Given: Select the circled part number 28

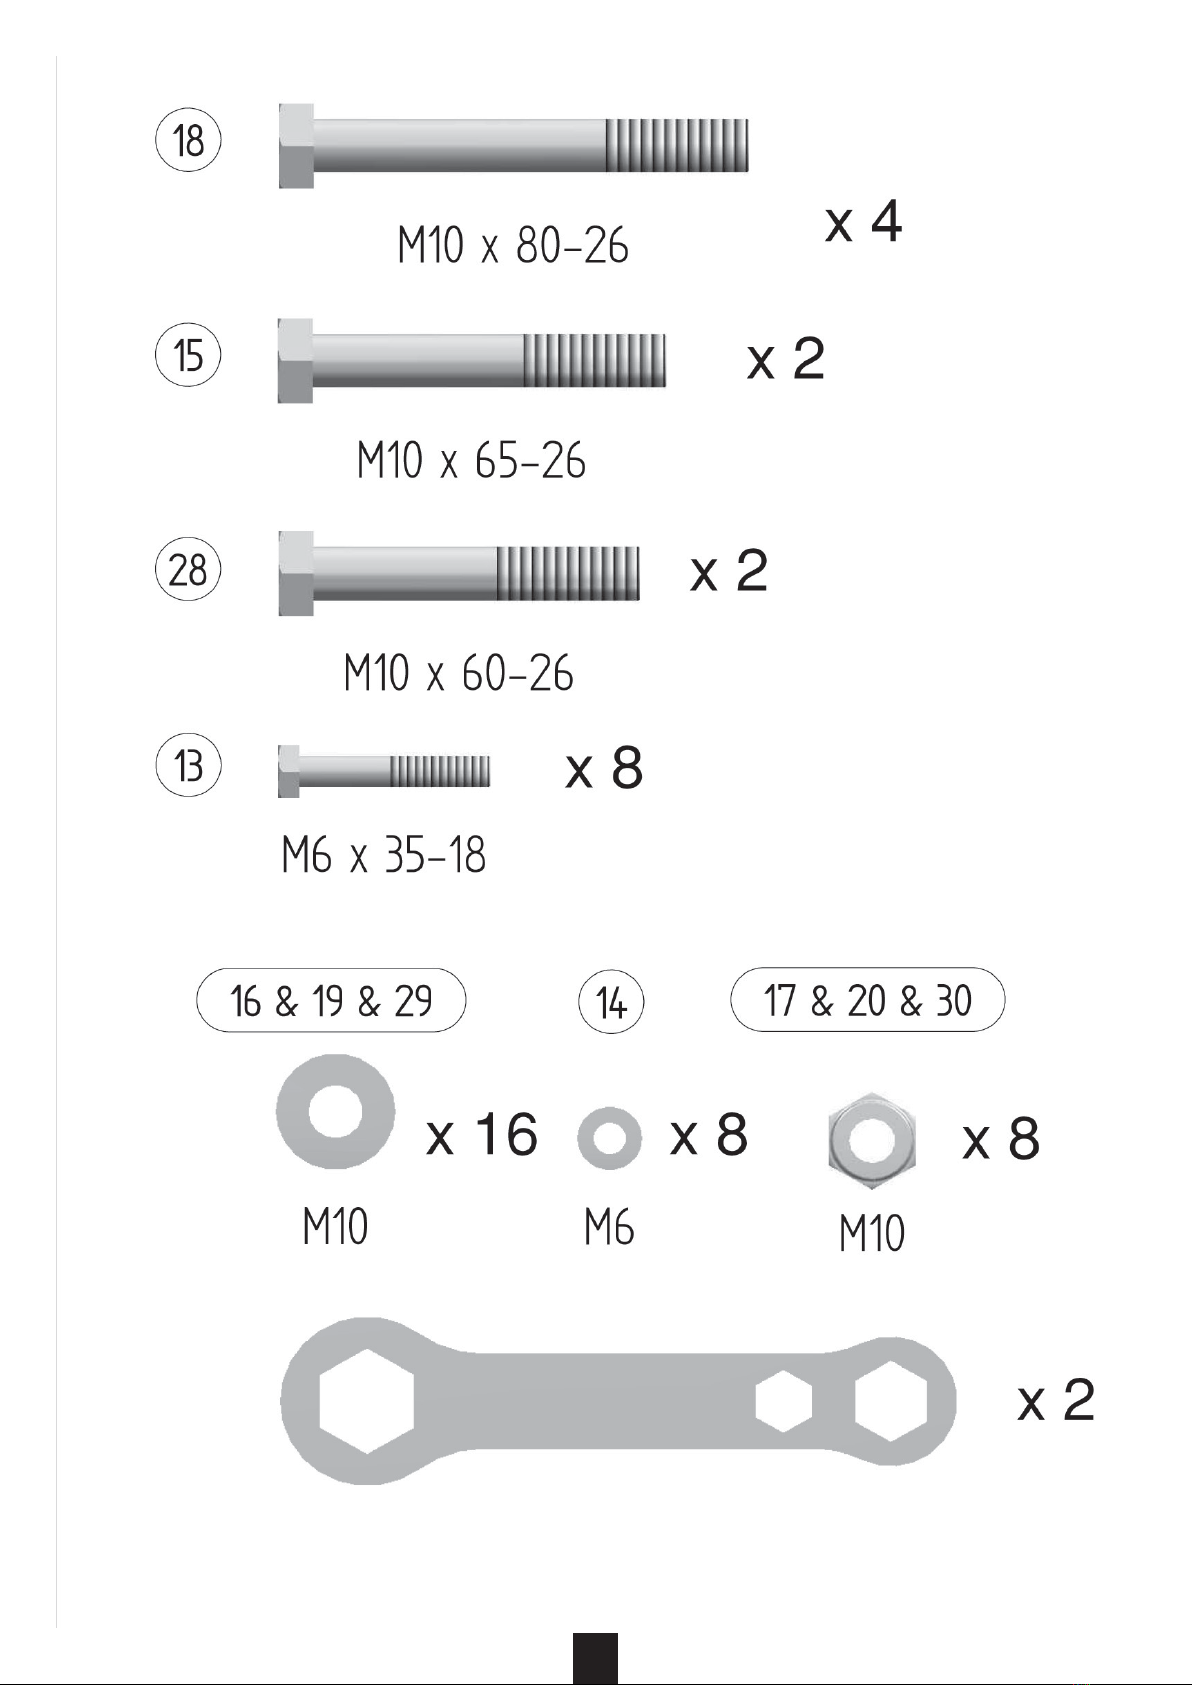Looking at the screenshot, I should tap(188, 570).
